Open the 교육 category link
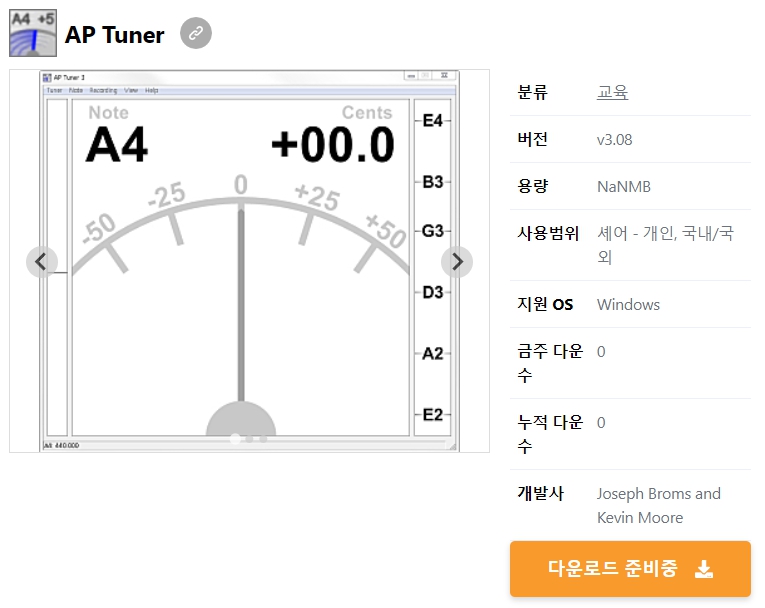Screen dimensions: 765x608 [612, 92]
